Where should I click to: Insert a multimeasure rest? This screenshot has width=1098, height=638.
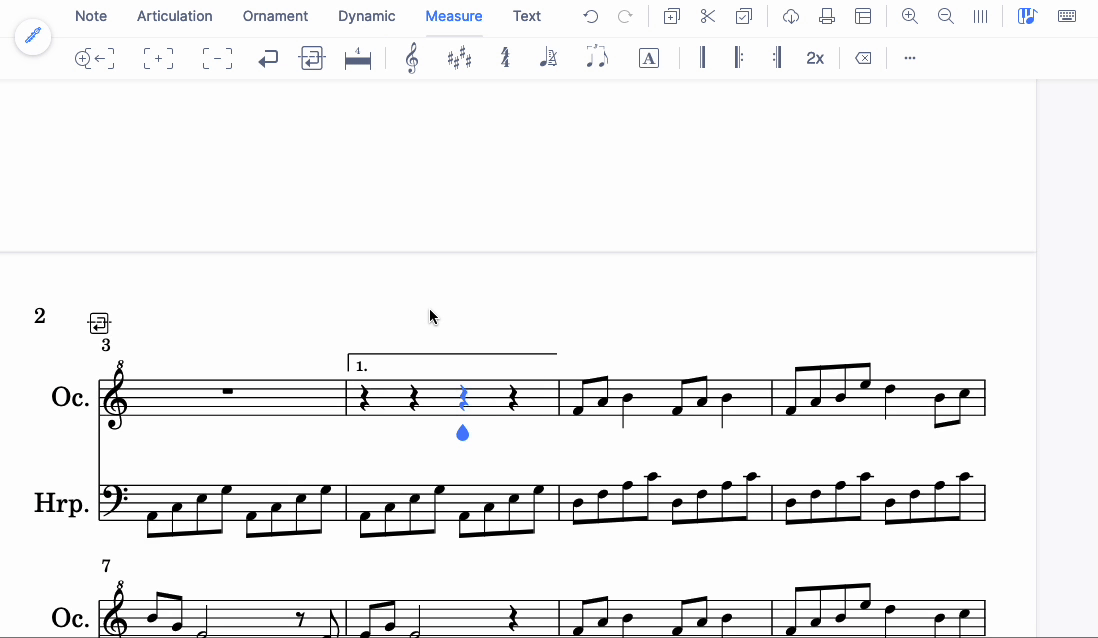[357, 57]
